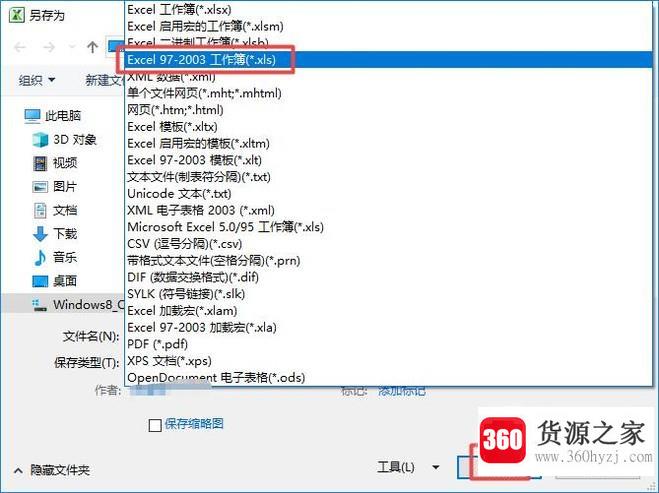Choose Excel 模板(*.xltx) type
Screen dimensions: 659x493
pos(388,127)
